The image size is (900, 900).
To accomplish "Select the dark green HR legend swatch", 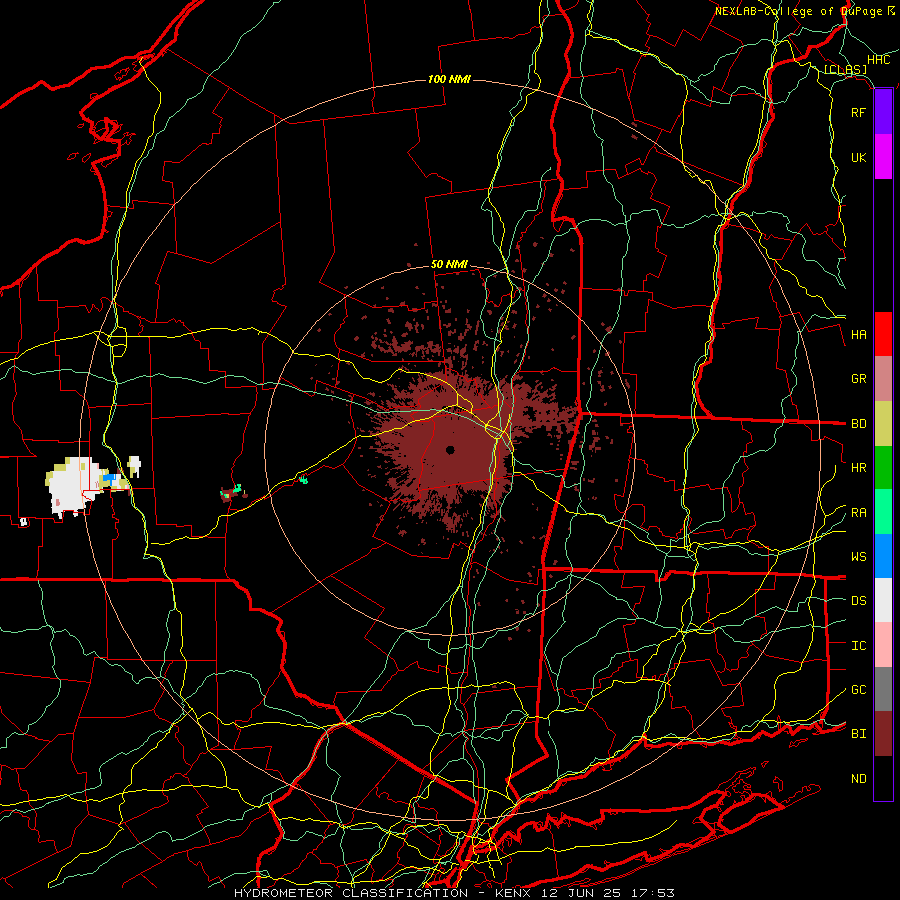I will [x=883, y=467].
